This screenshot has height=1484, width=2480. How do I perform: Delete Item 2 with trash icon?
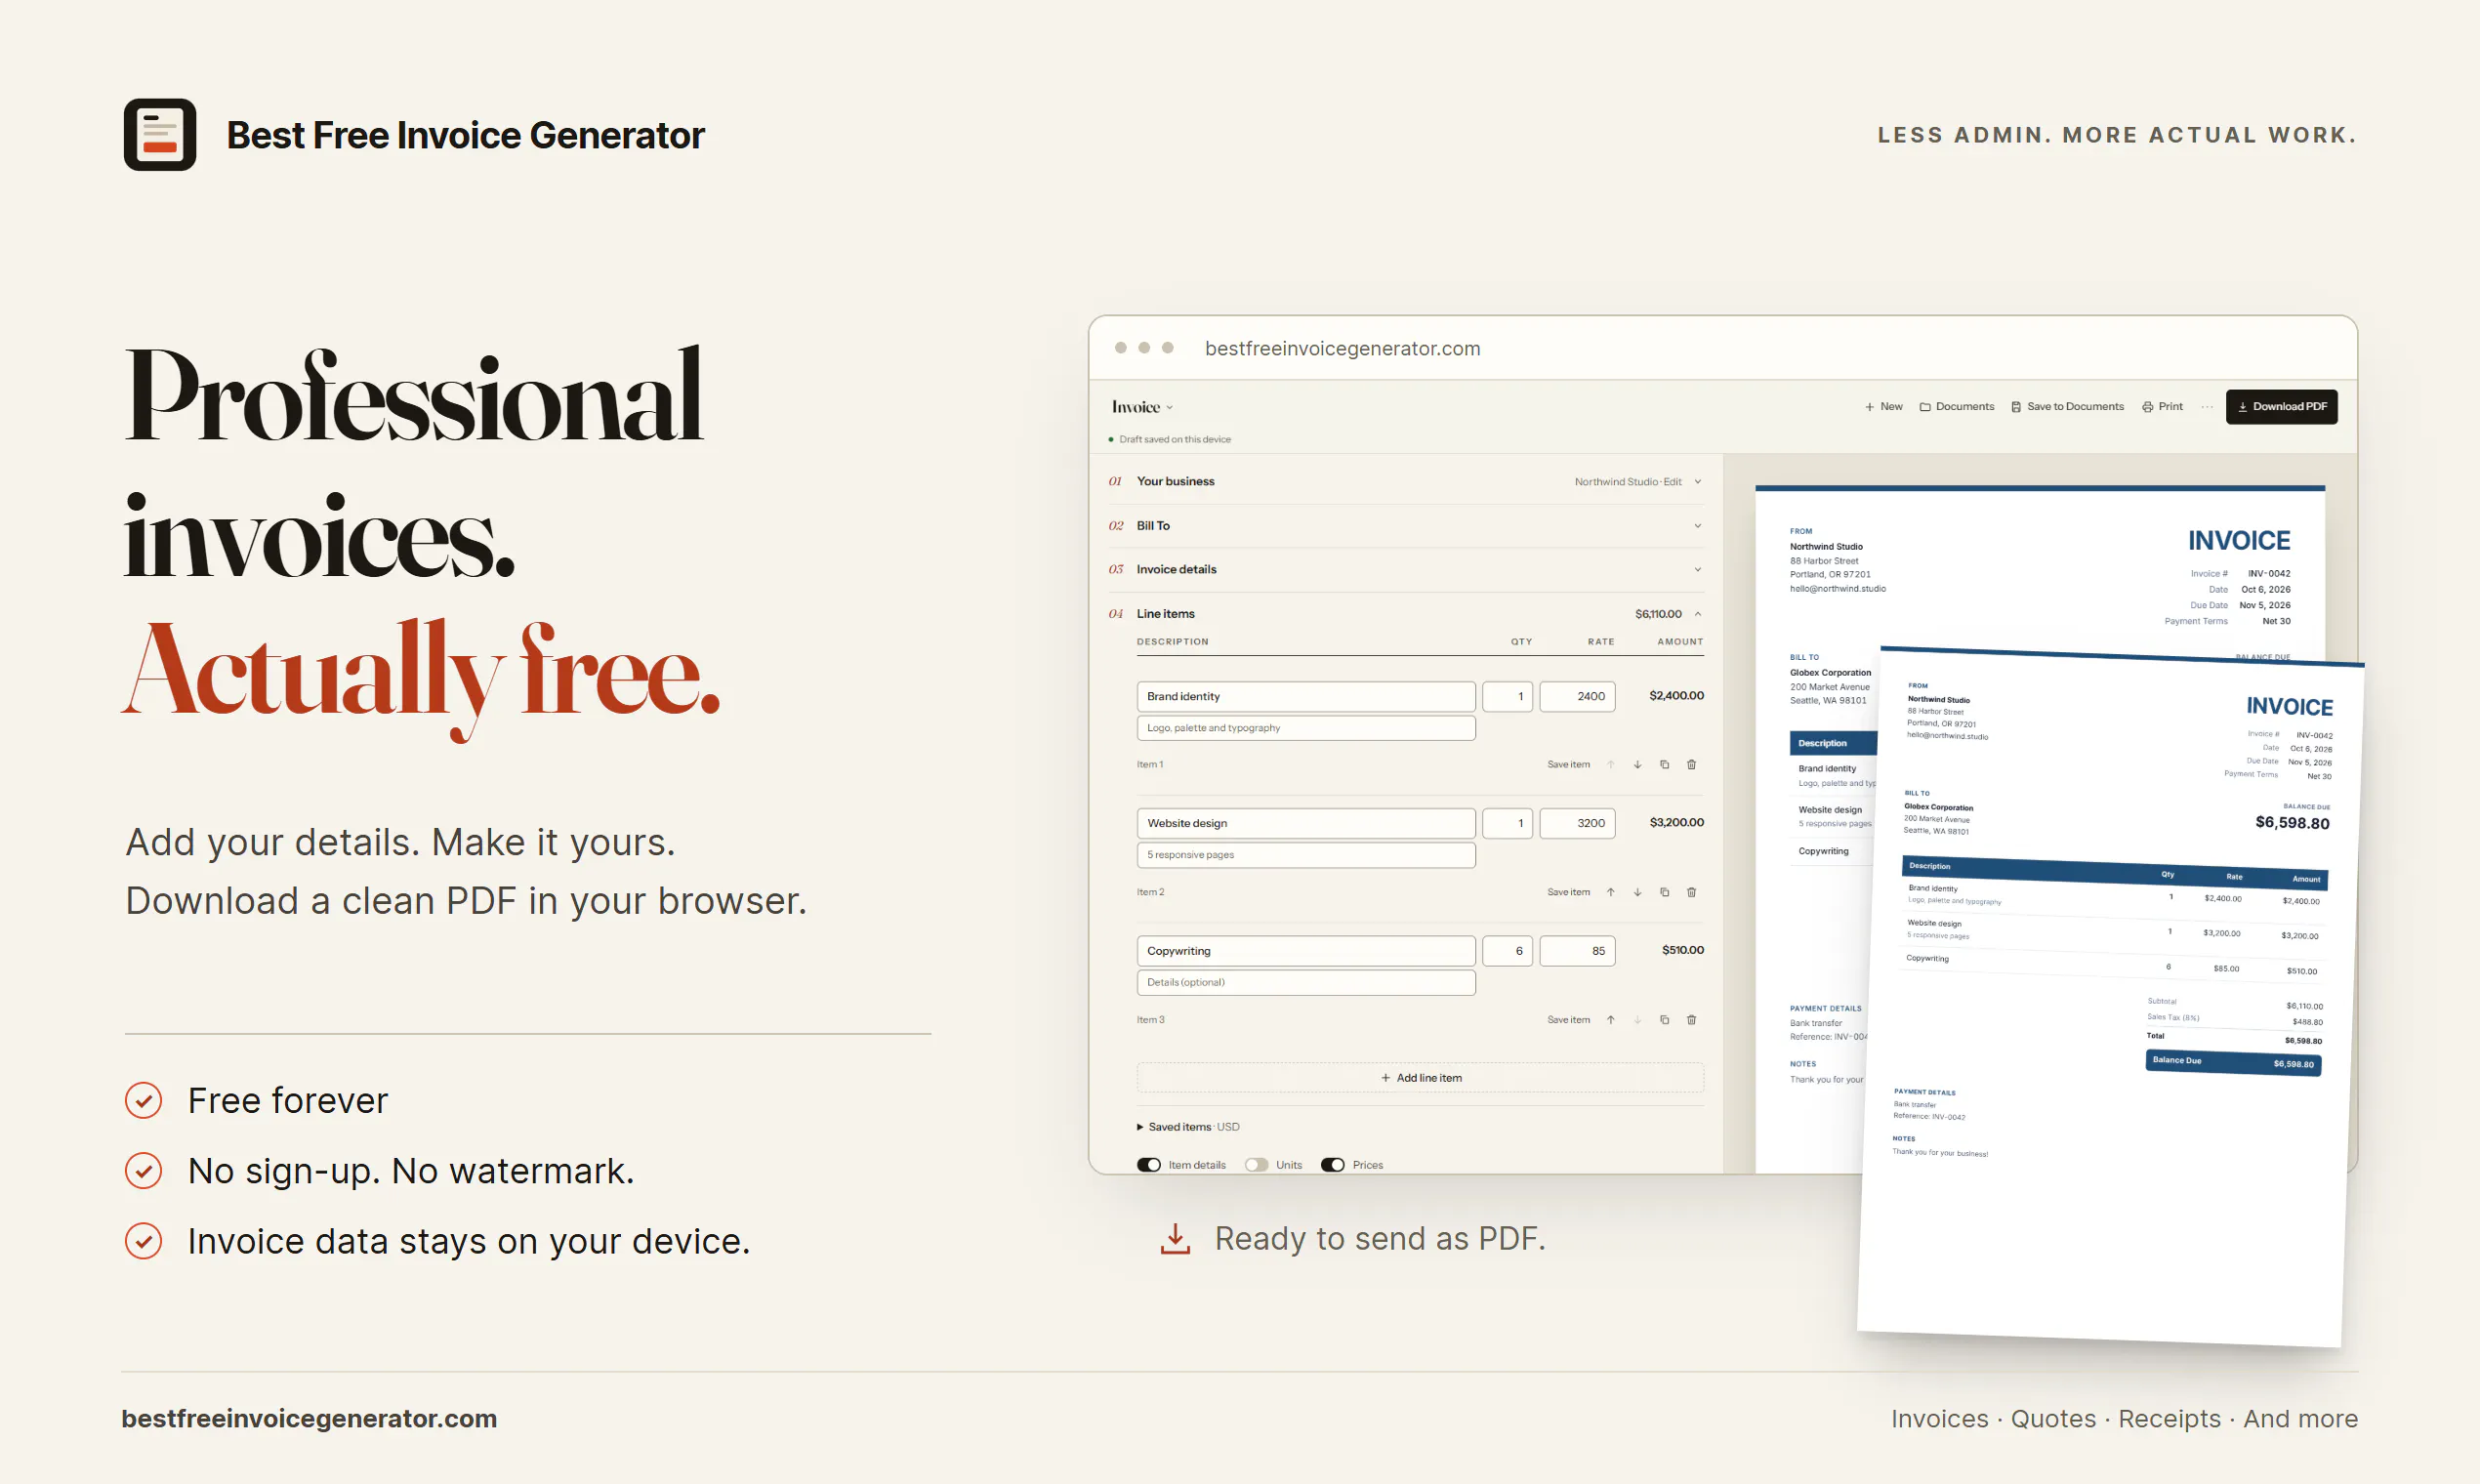click(1691, 892)
